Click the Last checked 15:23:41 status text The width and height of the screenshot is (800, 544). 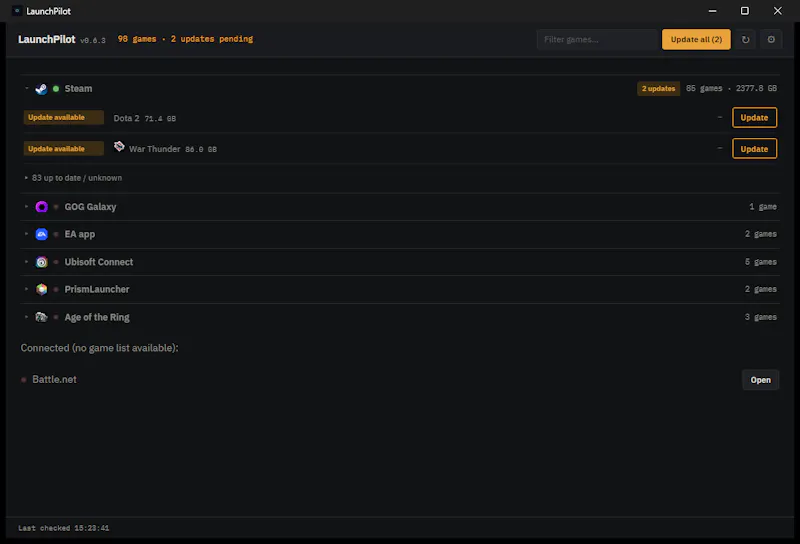64,528
